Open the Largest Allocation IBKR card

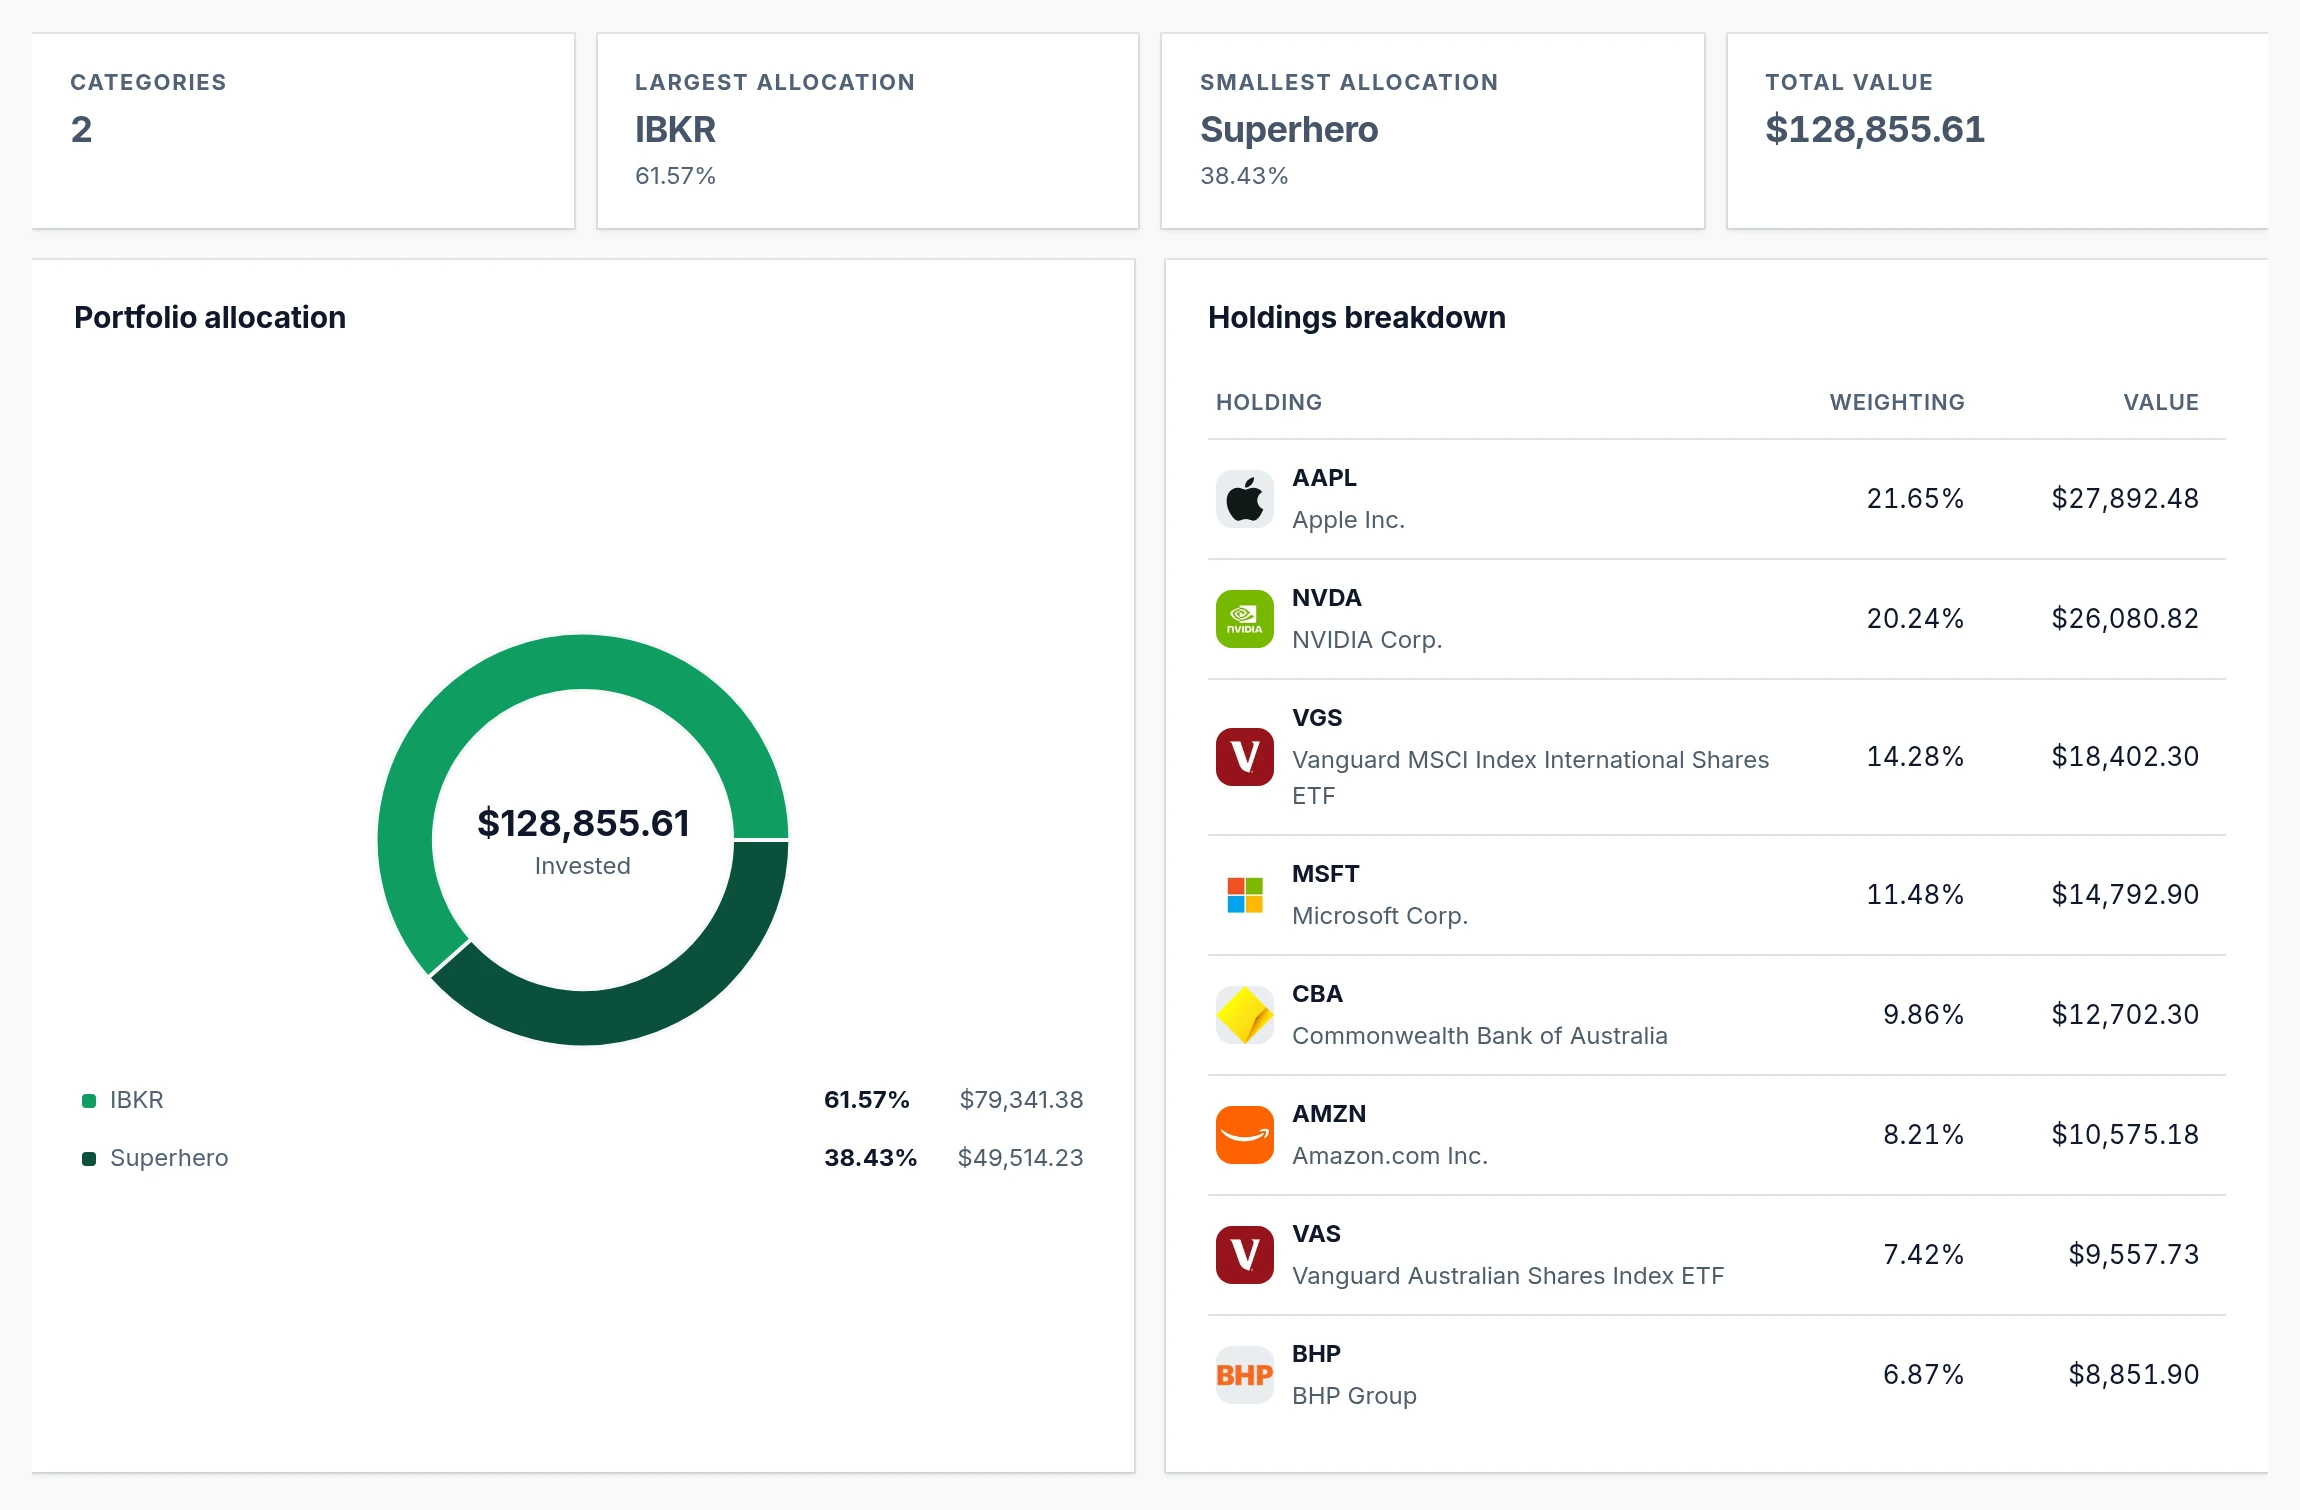868,131
